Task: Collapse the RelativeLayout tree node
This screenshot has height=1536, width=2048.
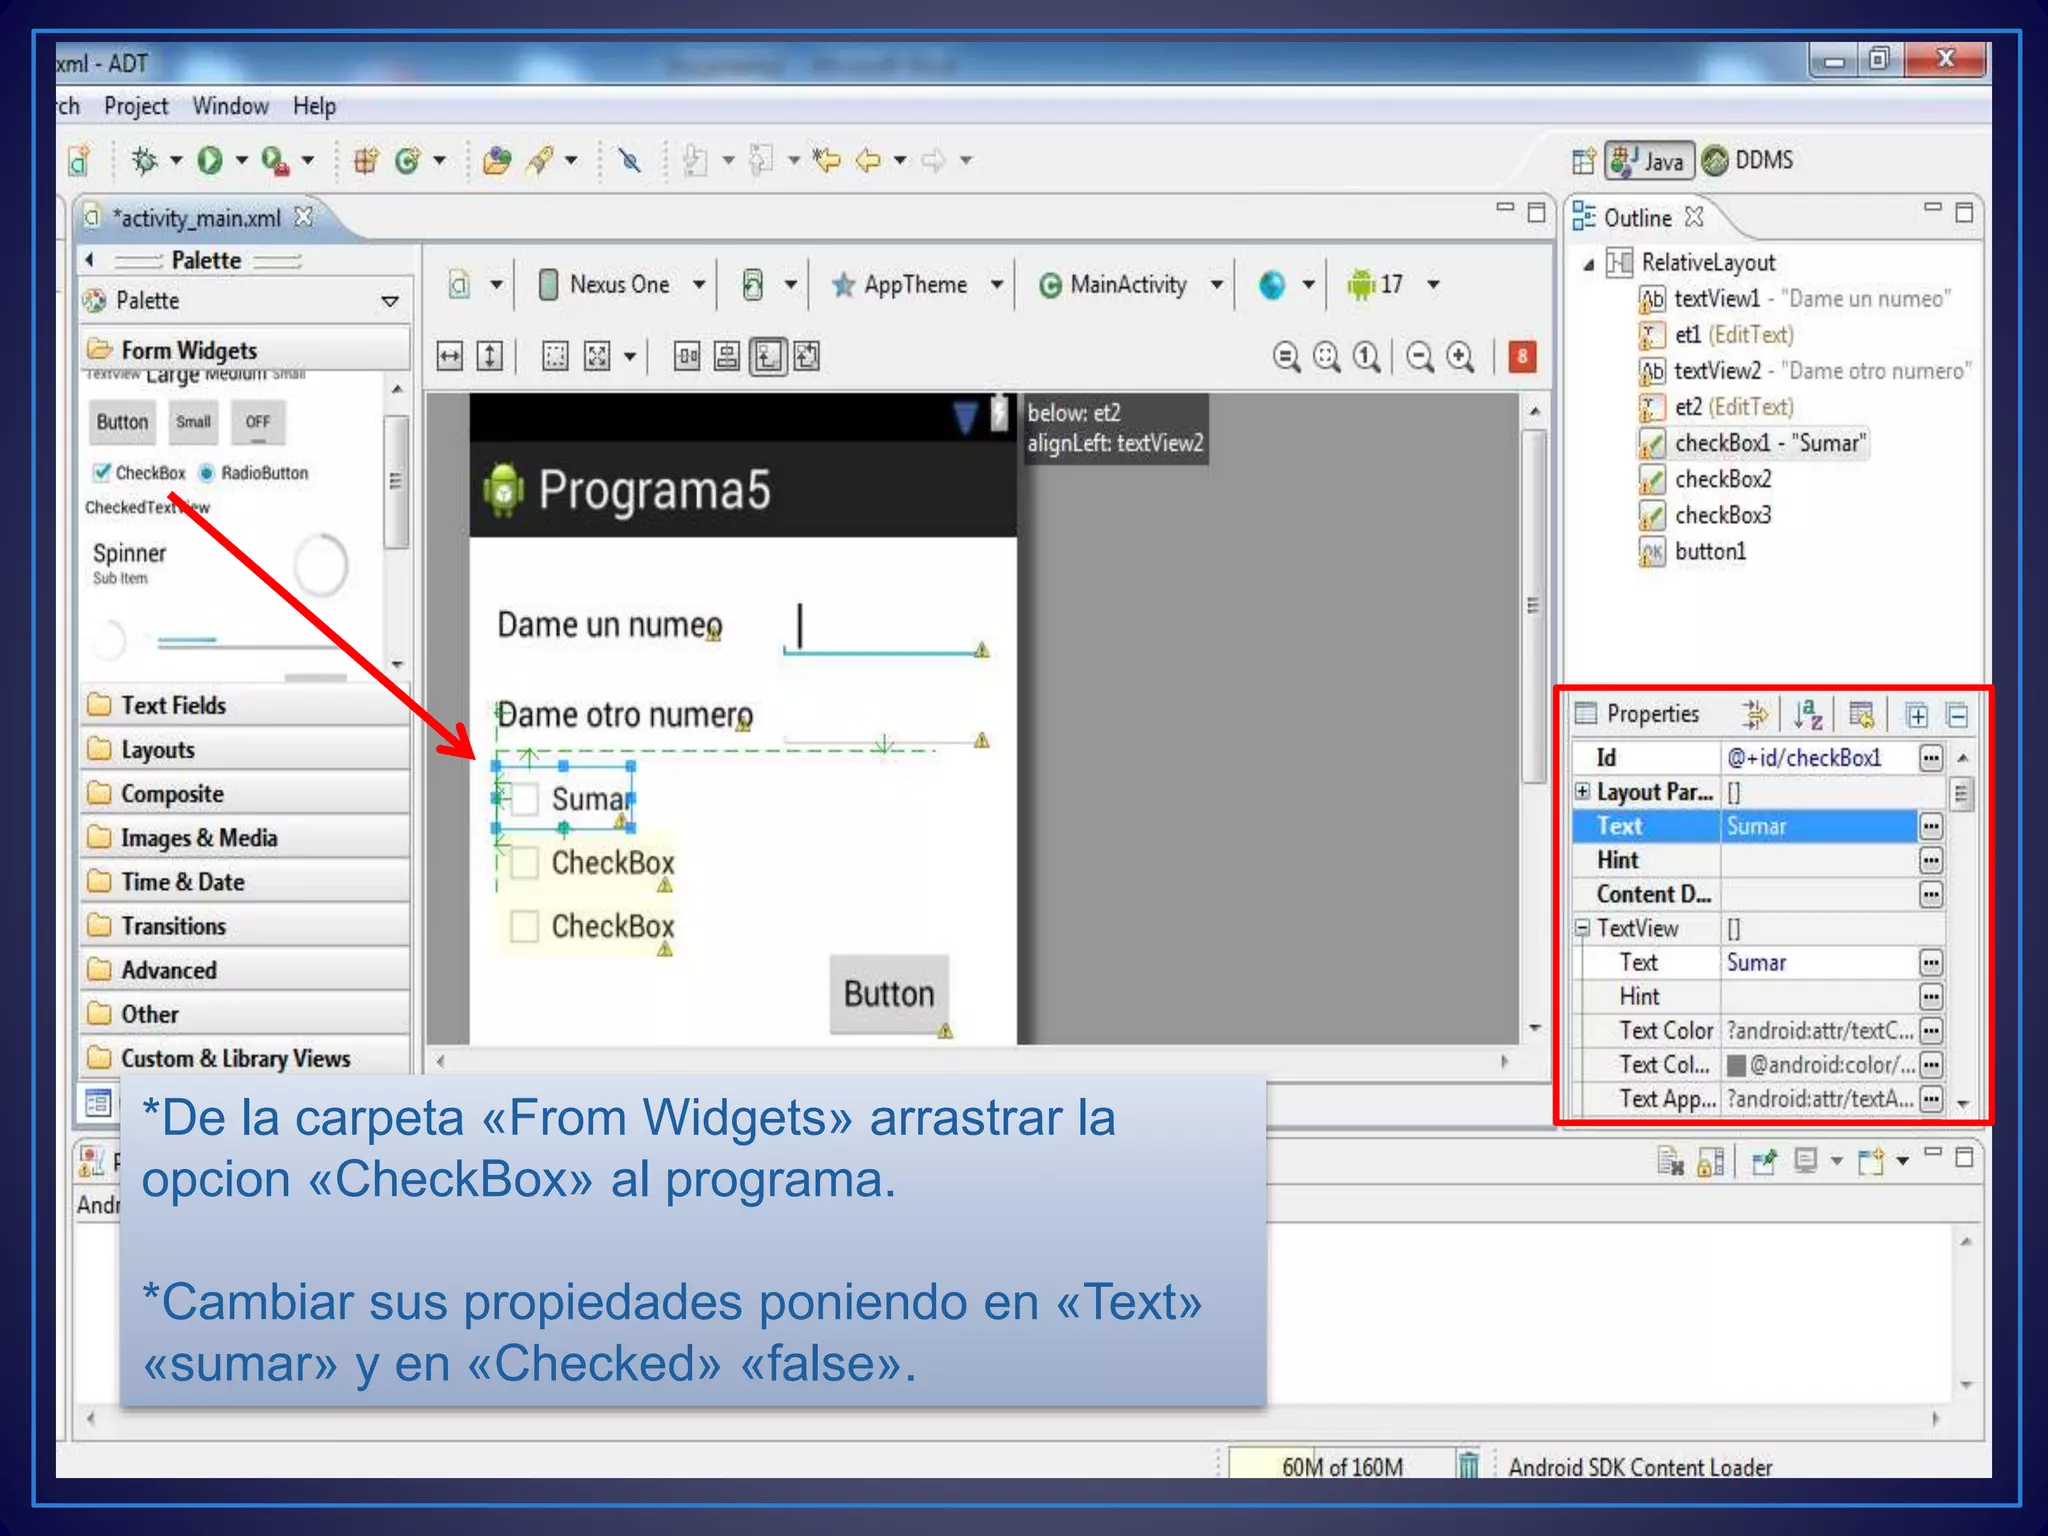Action: coord(1588,264)
